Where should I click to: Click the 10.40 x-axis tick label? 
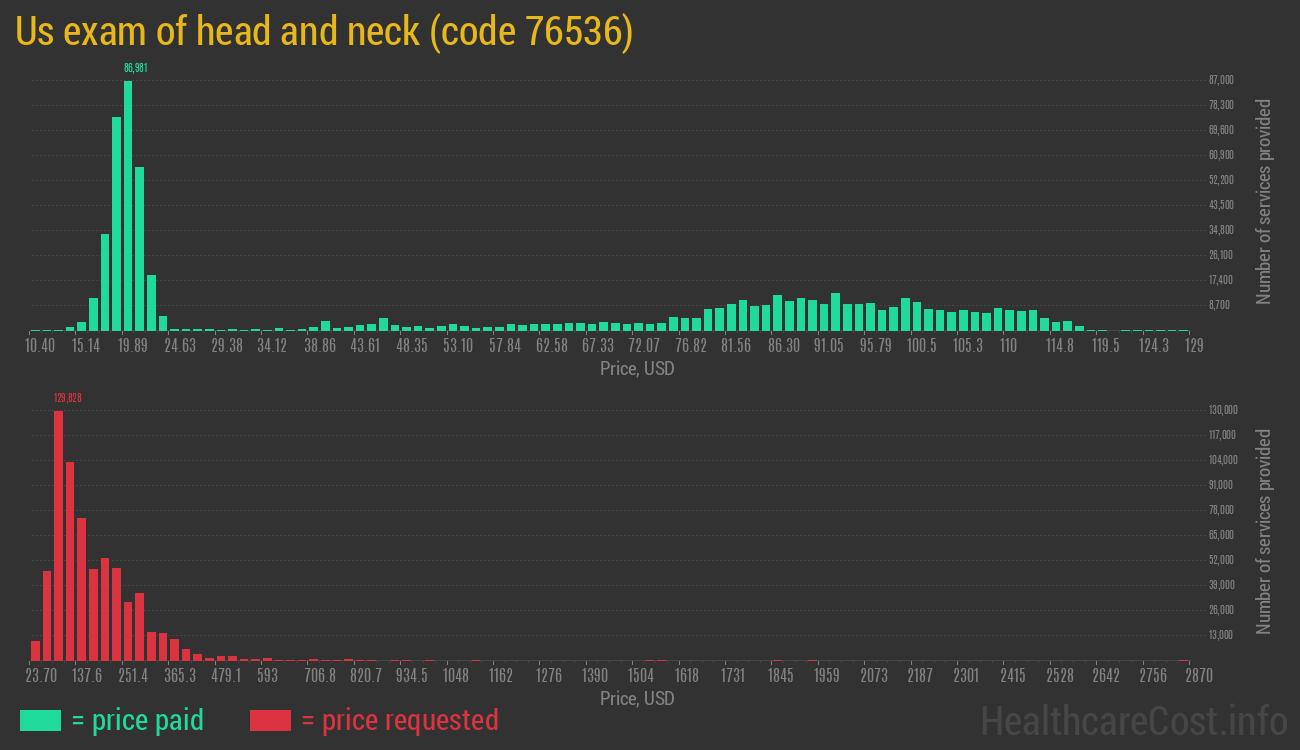(40, 346)
